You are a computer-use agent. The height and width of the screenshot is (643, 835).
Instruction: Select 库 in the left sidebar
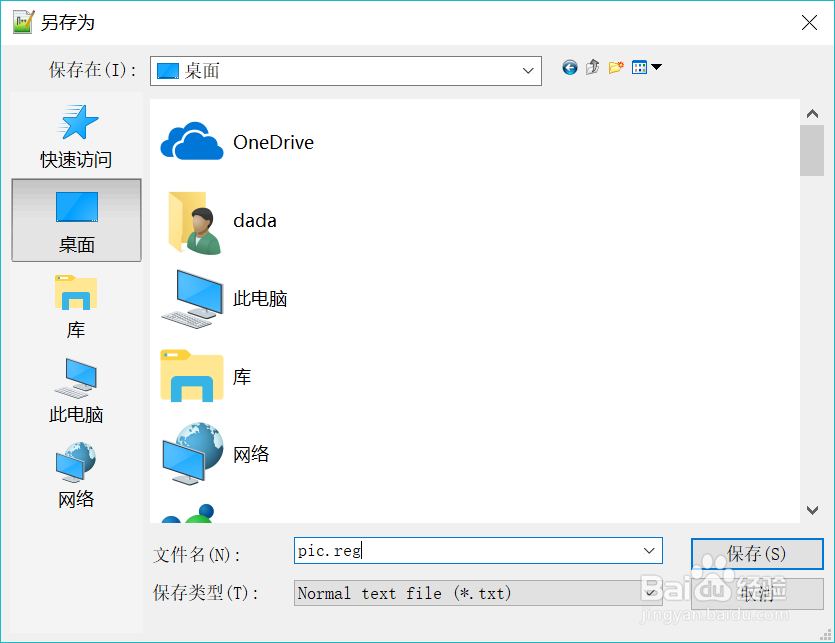pos(75,308)
